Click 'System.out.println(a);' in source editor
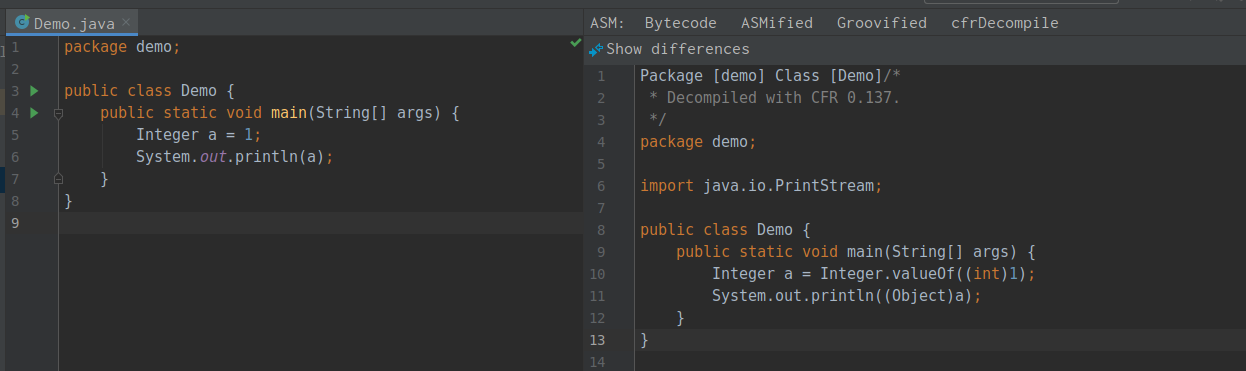1246x371 pixels. pos(234,157)
